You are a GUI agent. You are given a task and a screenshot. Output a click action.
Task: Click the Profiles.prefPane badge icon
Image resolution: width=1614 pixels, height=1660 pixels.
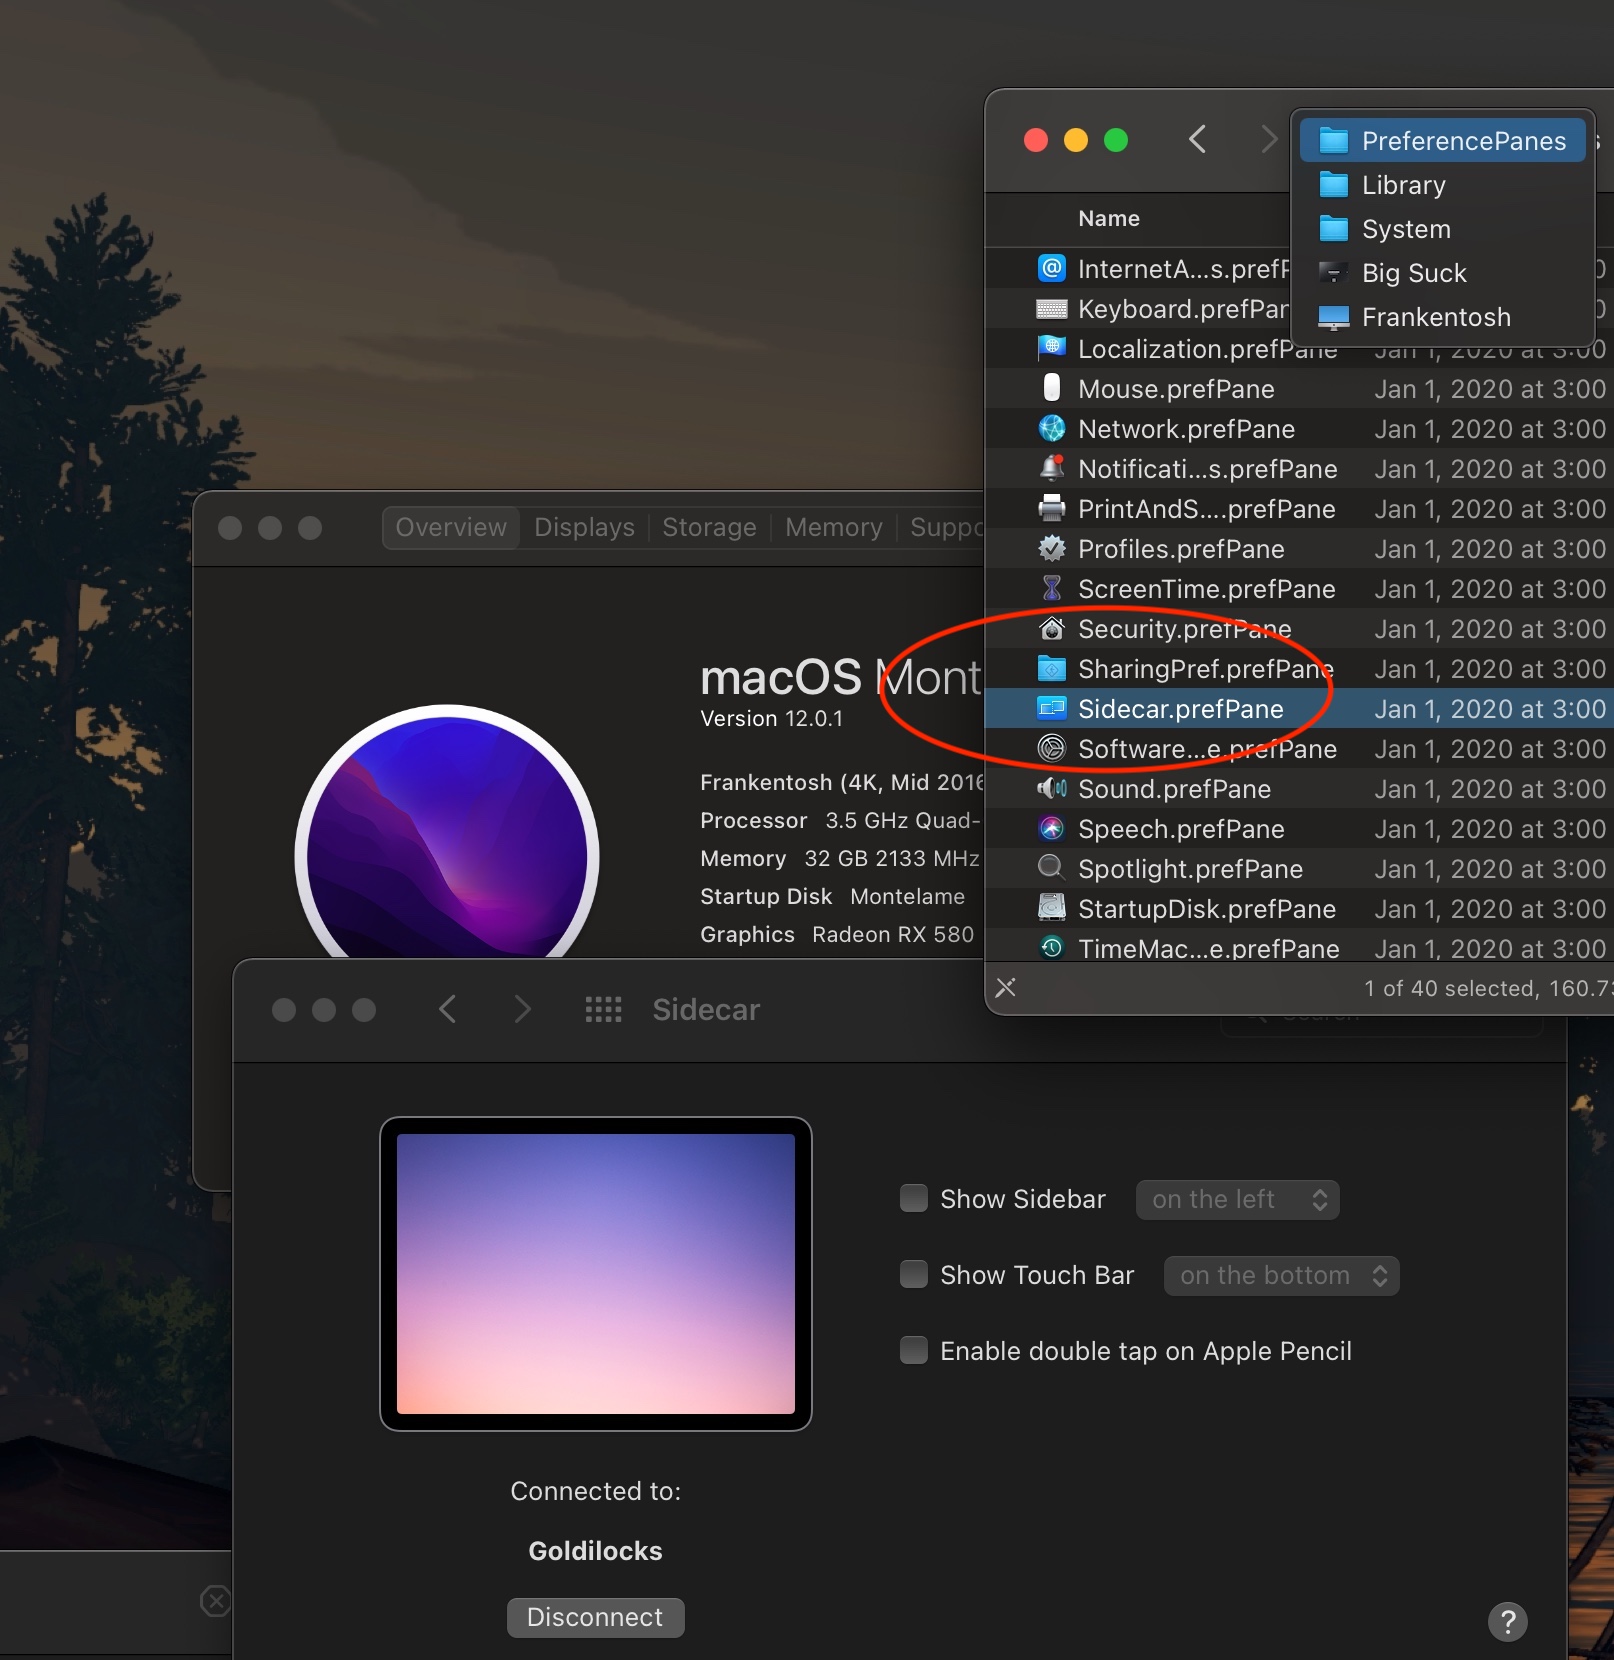[x=1051, y=548]
